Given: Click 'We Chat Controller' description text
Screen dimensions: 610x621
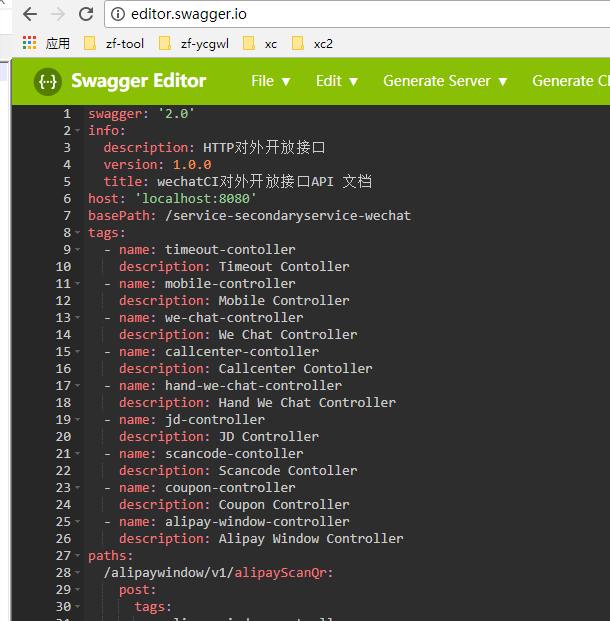Looking at the screenshot, I should [x=288, y=335].
